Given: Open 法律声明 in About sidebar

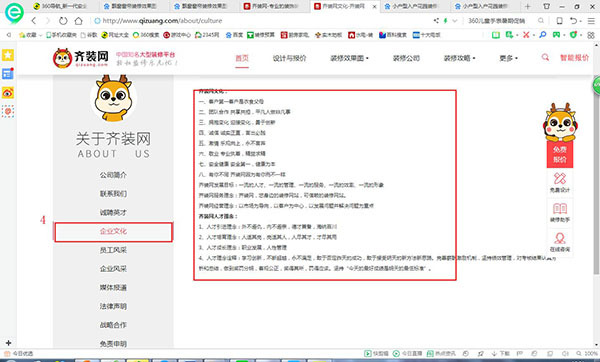Looking at the screenshot, I should [x=113, y=306].
